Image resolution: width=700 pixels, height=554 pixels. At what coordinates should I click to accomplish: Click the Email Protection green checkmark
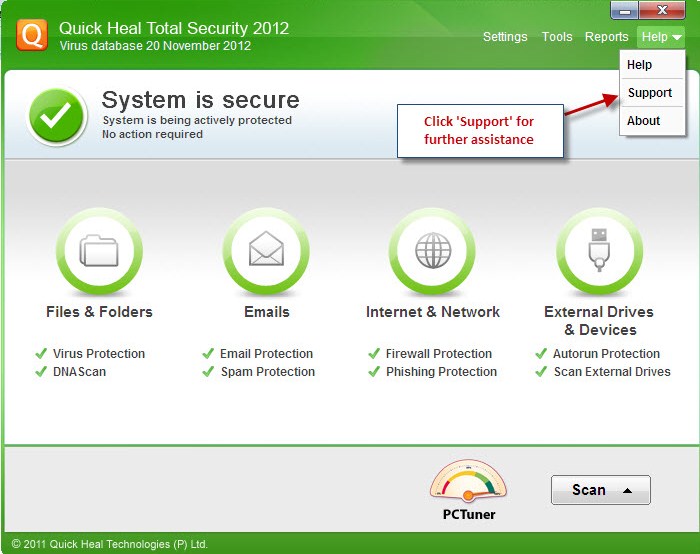tap(208, 354)
